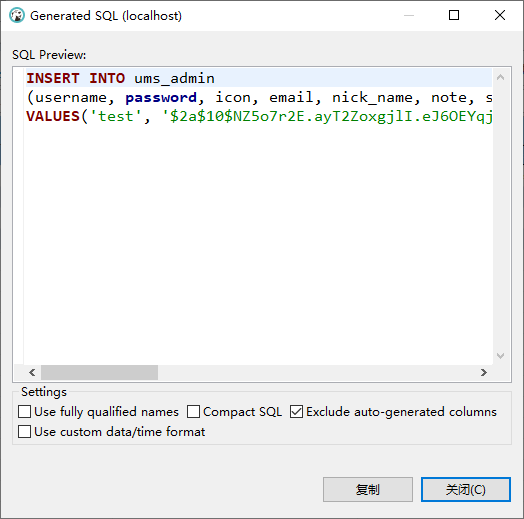Maximize the Generated SQL dialog window
The image size is (524, 519).
point(454,15)
